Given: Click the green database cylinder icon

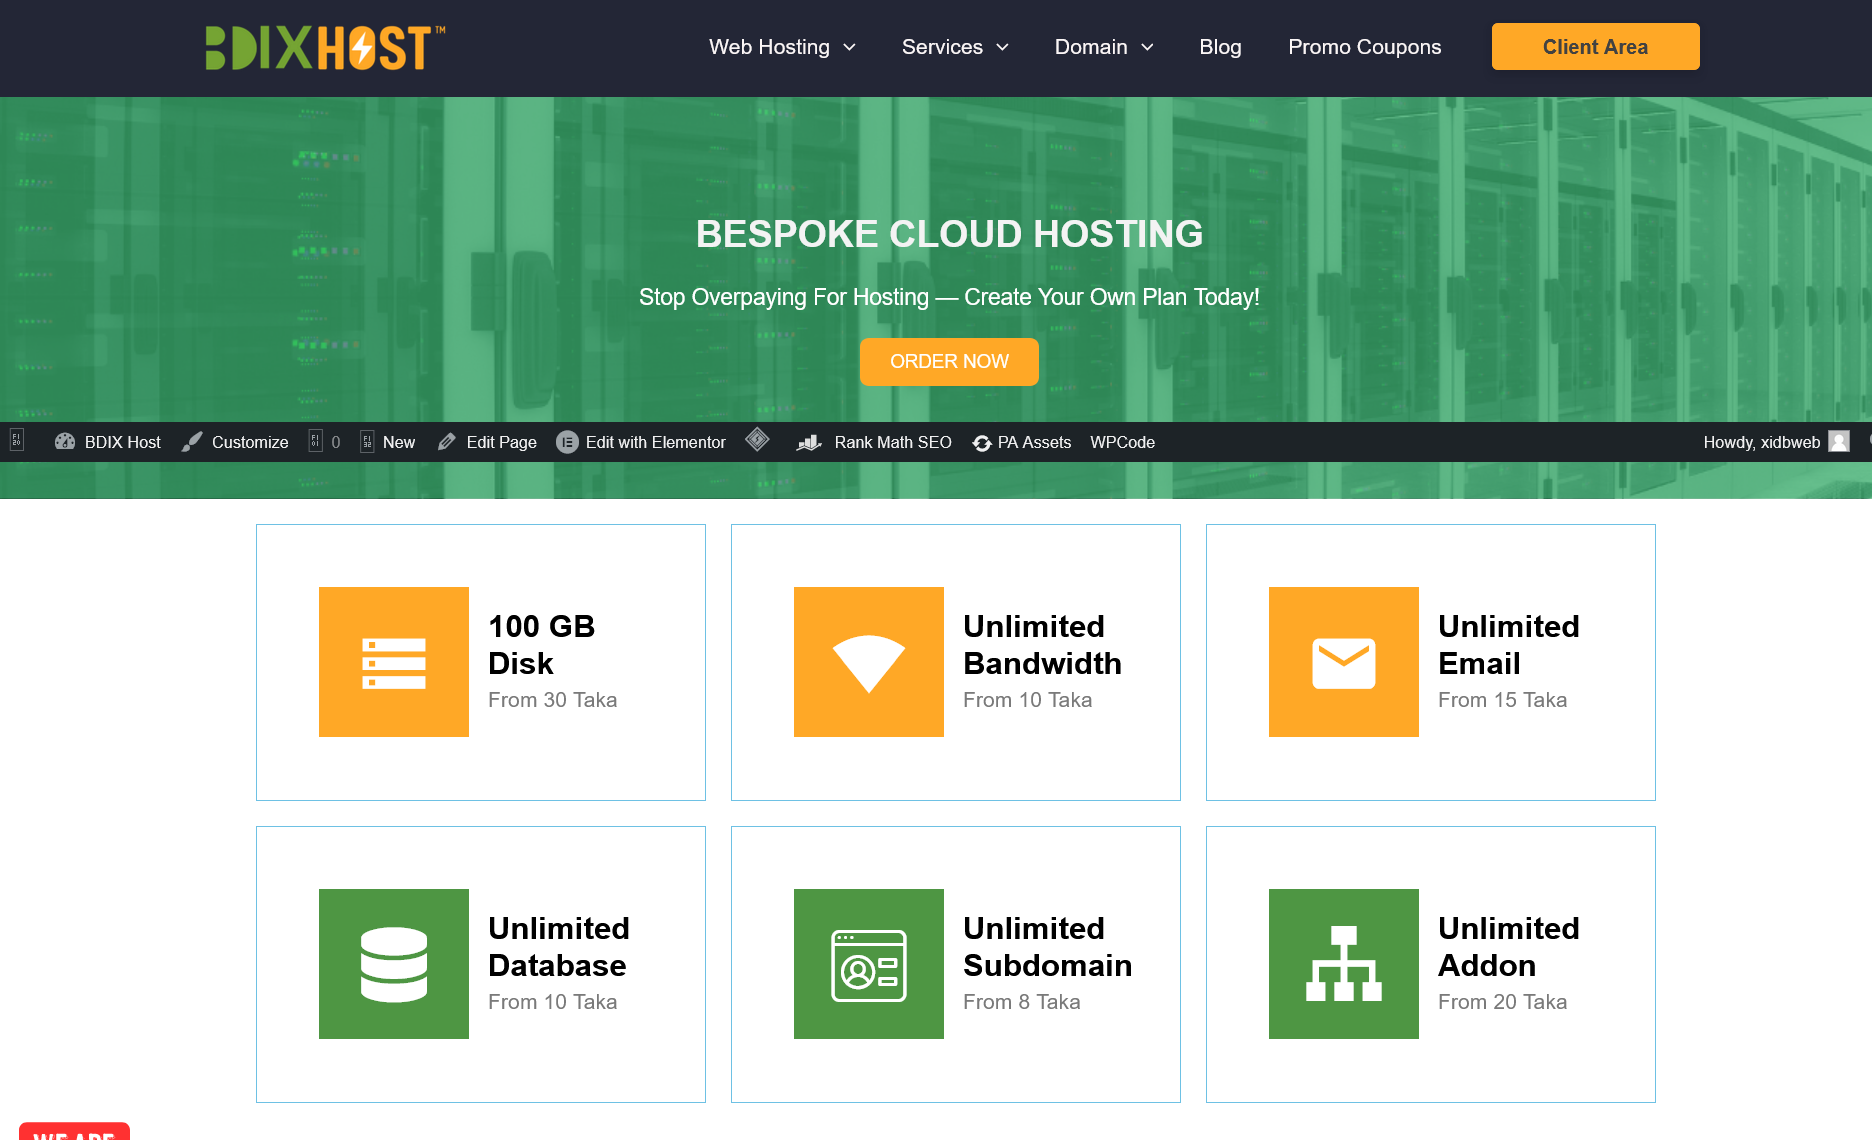Looking at the screenshot, I should pos(394,964).
